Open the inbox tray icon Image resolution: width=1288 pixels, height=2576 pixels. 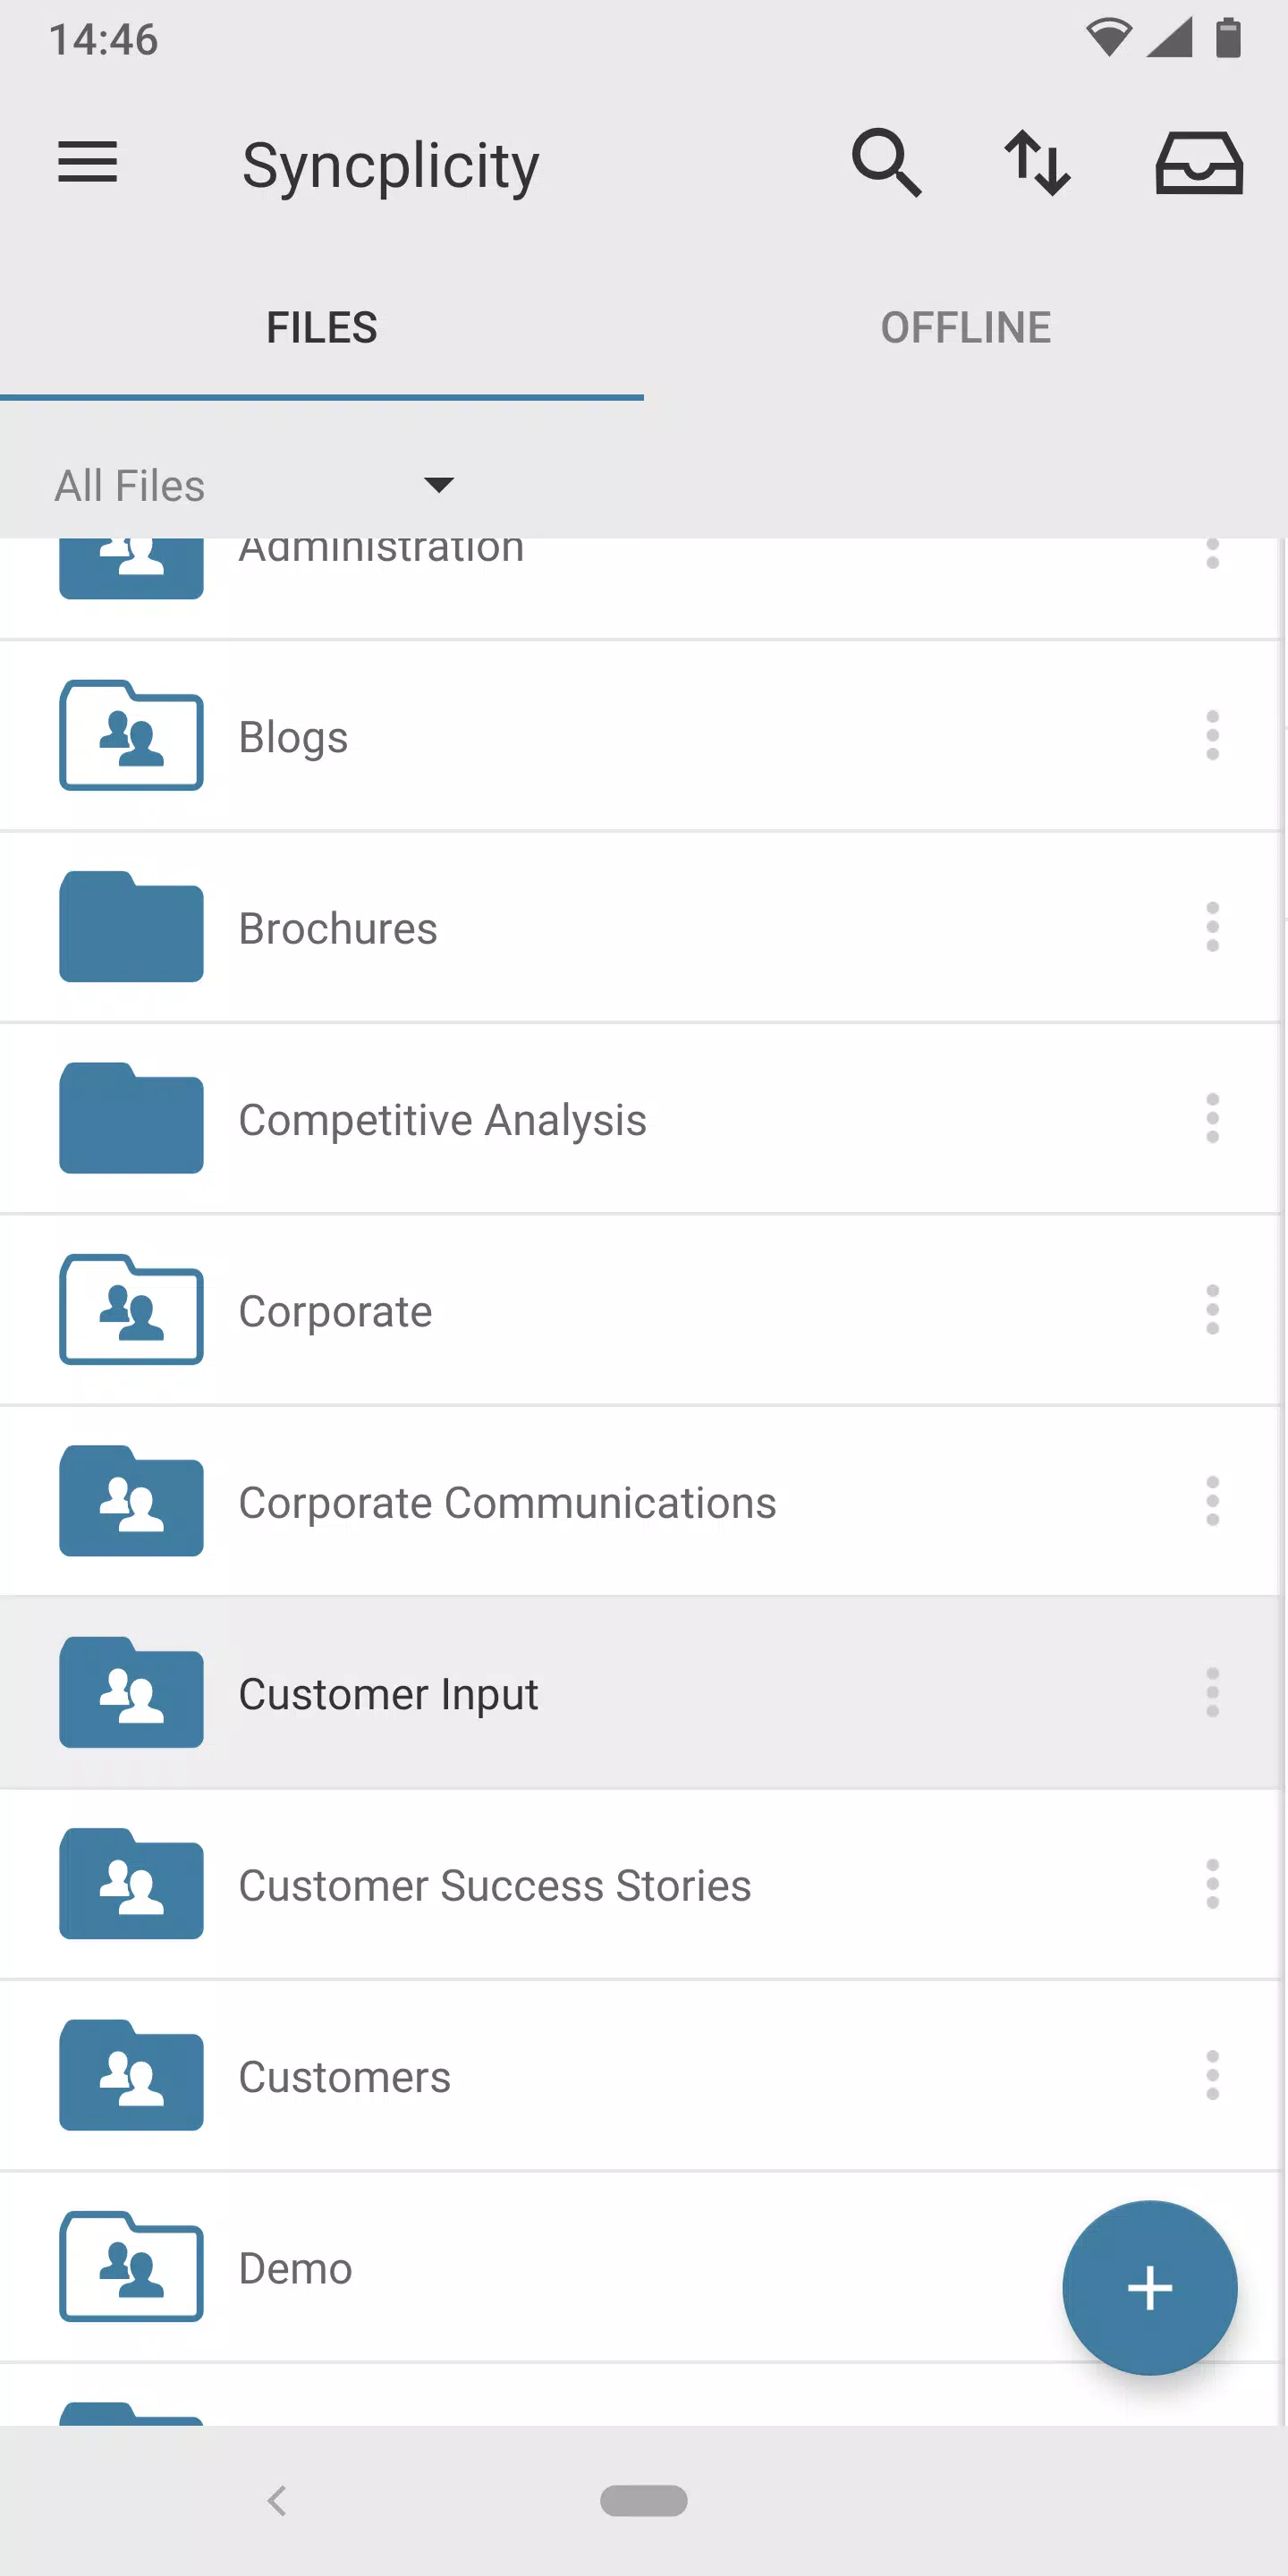[x=1199, y=162]
